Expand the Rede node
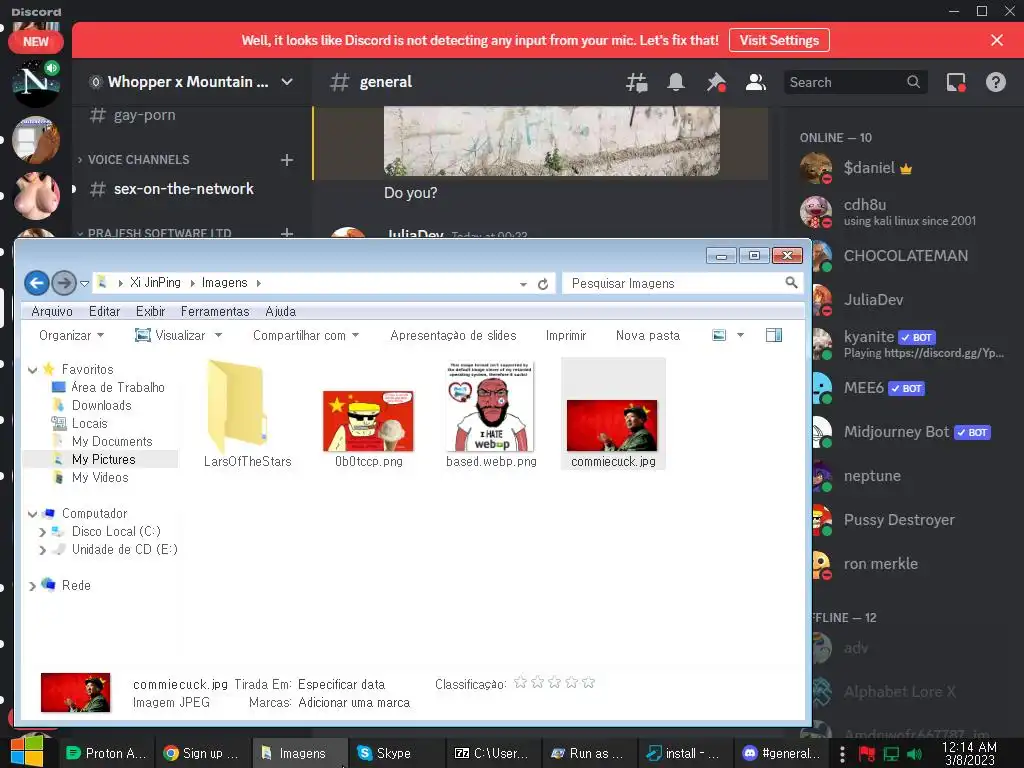1024x768 pixels. tap(32, 586)
